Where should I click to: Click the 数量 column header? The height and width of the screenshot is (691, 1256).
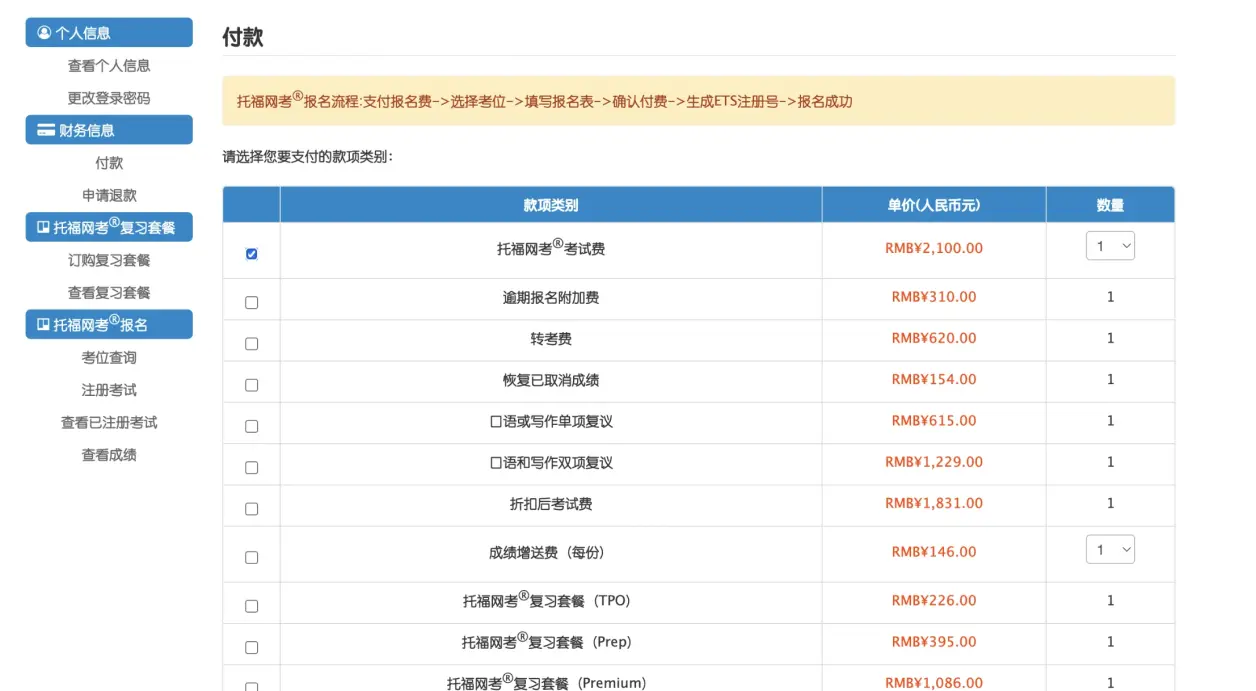tap(1110, 205)
